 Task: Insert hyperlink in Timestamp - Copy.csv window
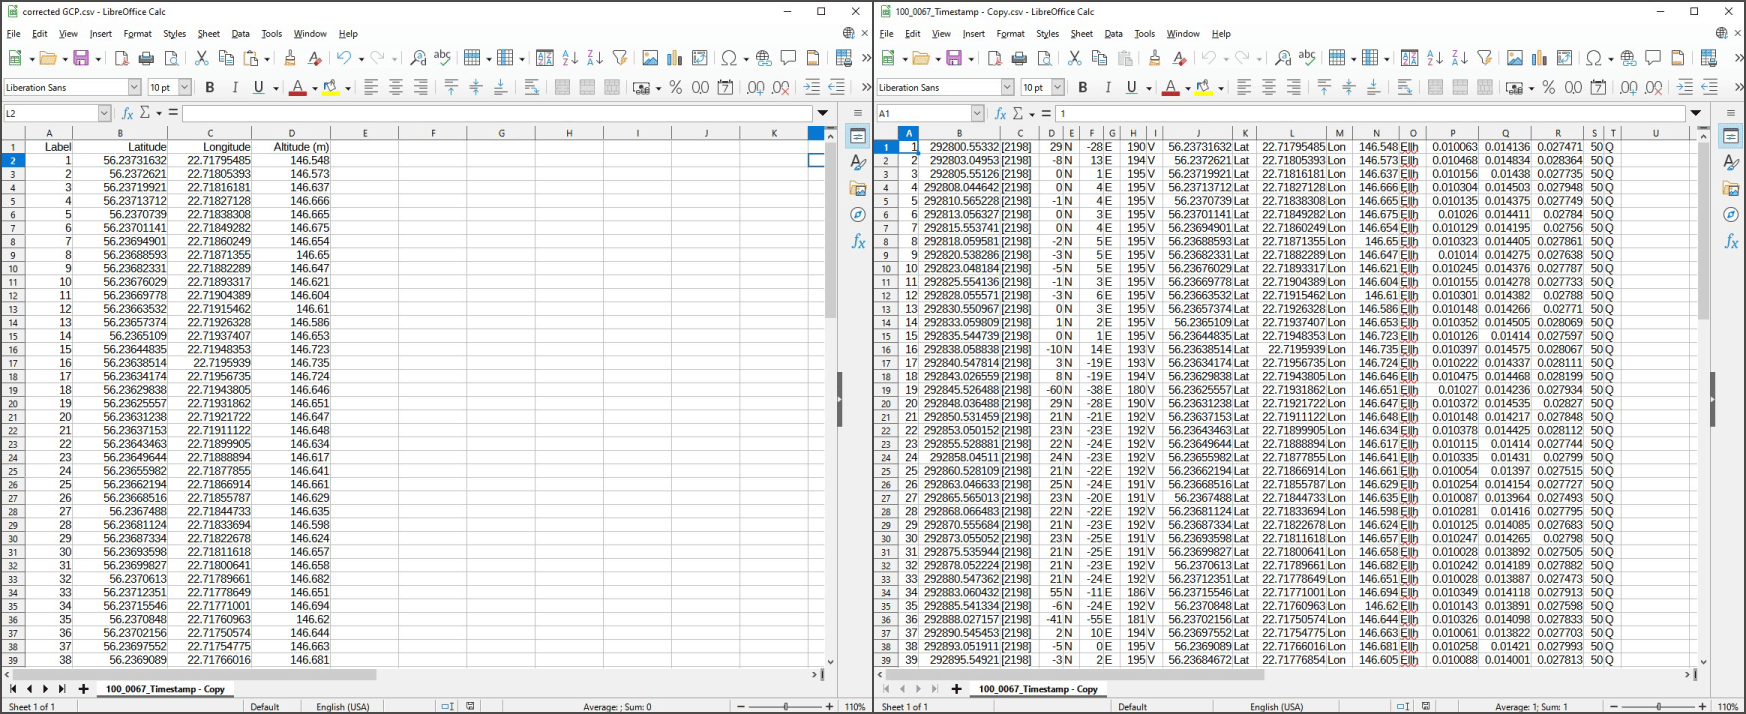point(1628,58)
